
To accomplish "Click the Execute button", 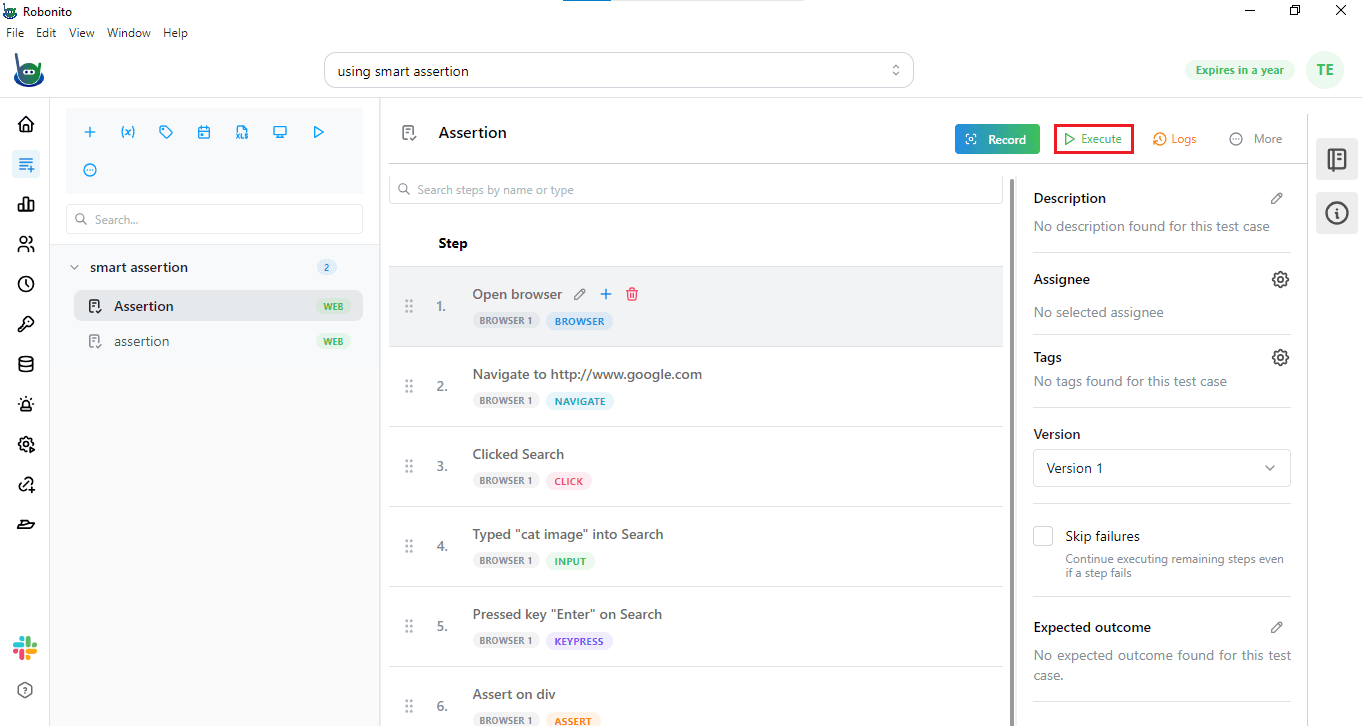I will click(1093, 138).
